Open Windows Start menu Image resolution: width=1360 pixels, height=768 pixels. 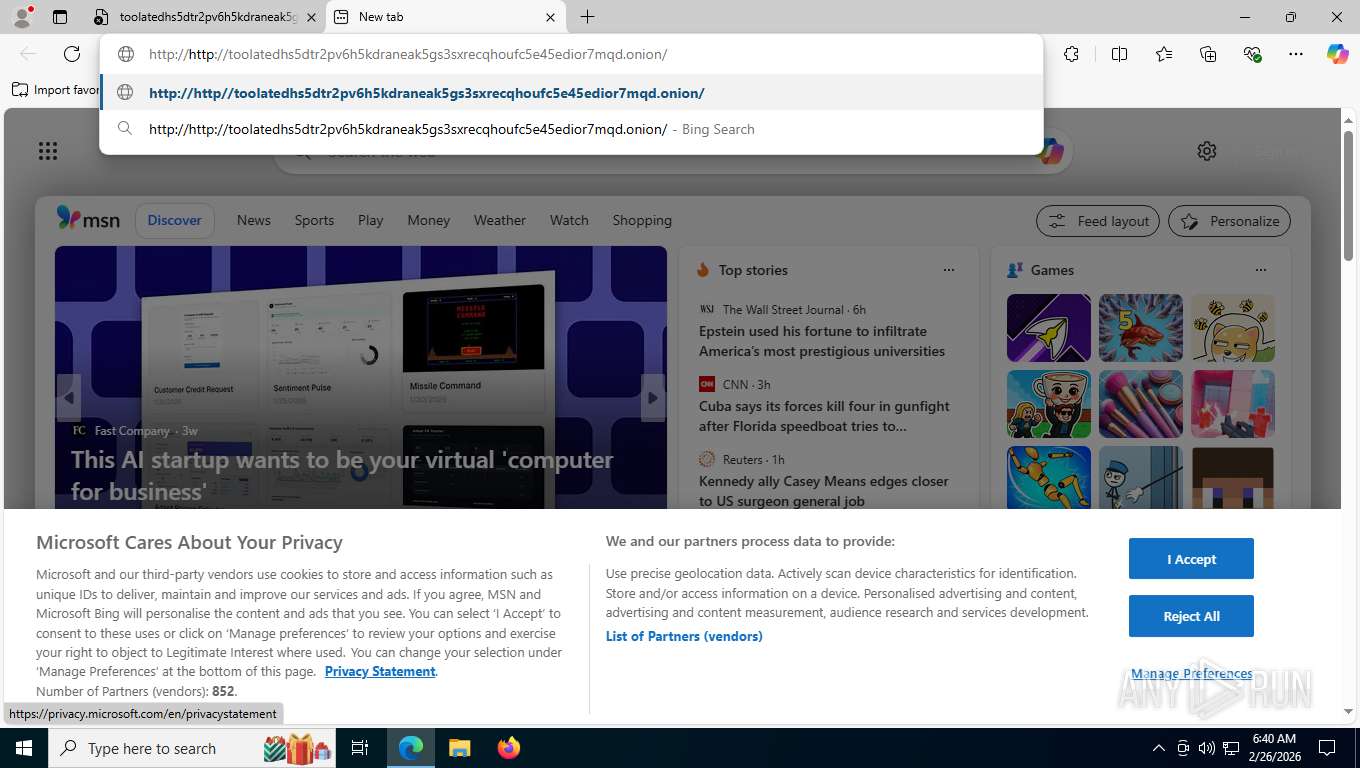[23, 748]
